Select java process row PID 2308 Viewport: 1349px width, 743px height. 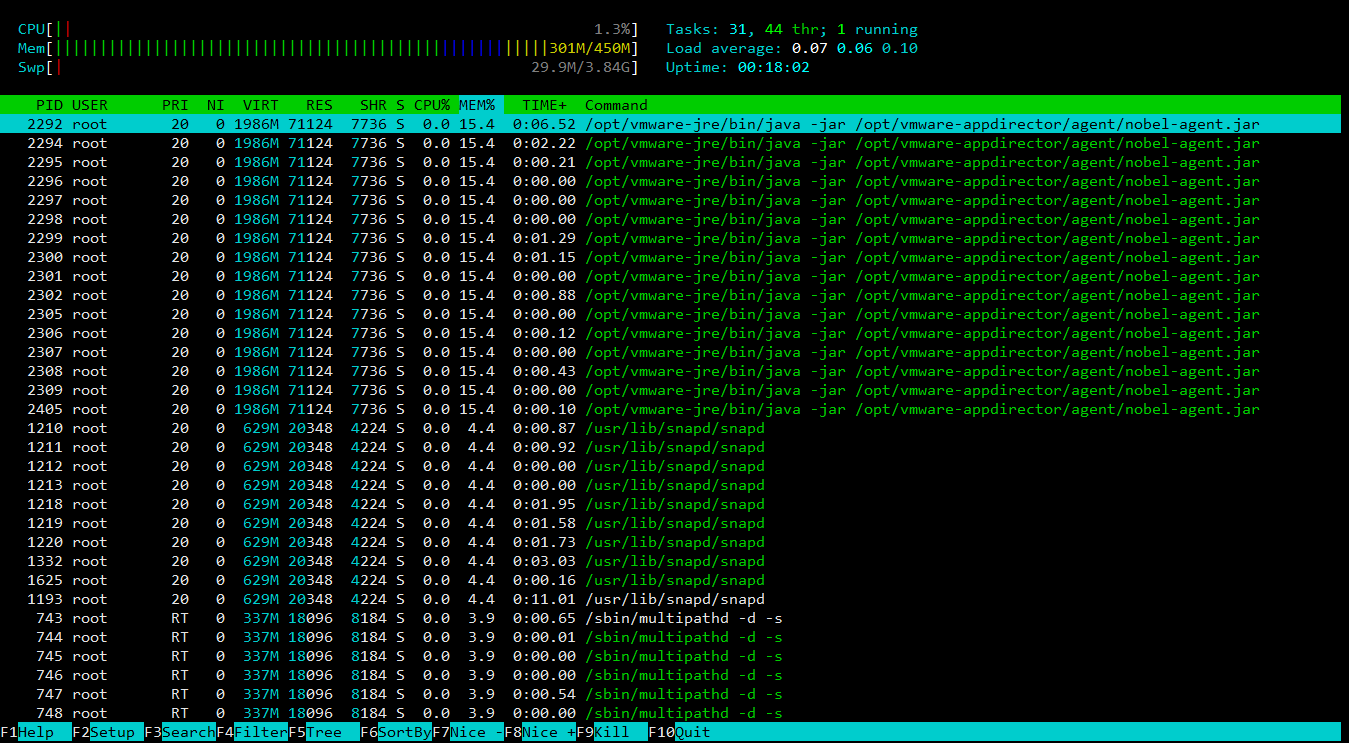pos(670,371)
